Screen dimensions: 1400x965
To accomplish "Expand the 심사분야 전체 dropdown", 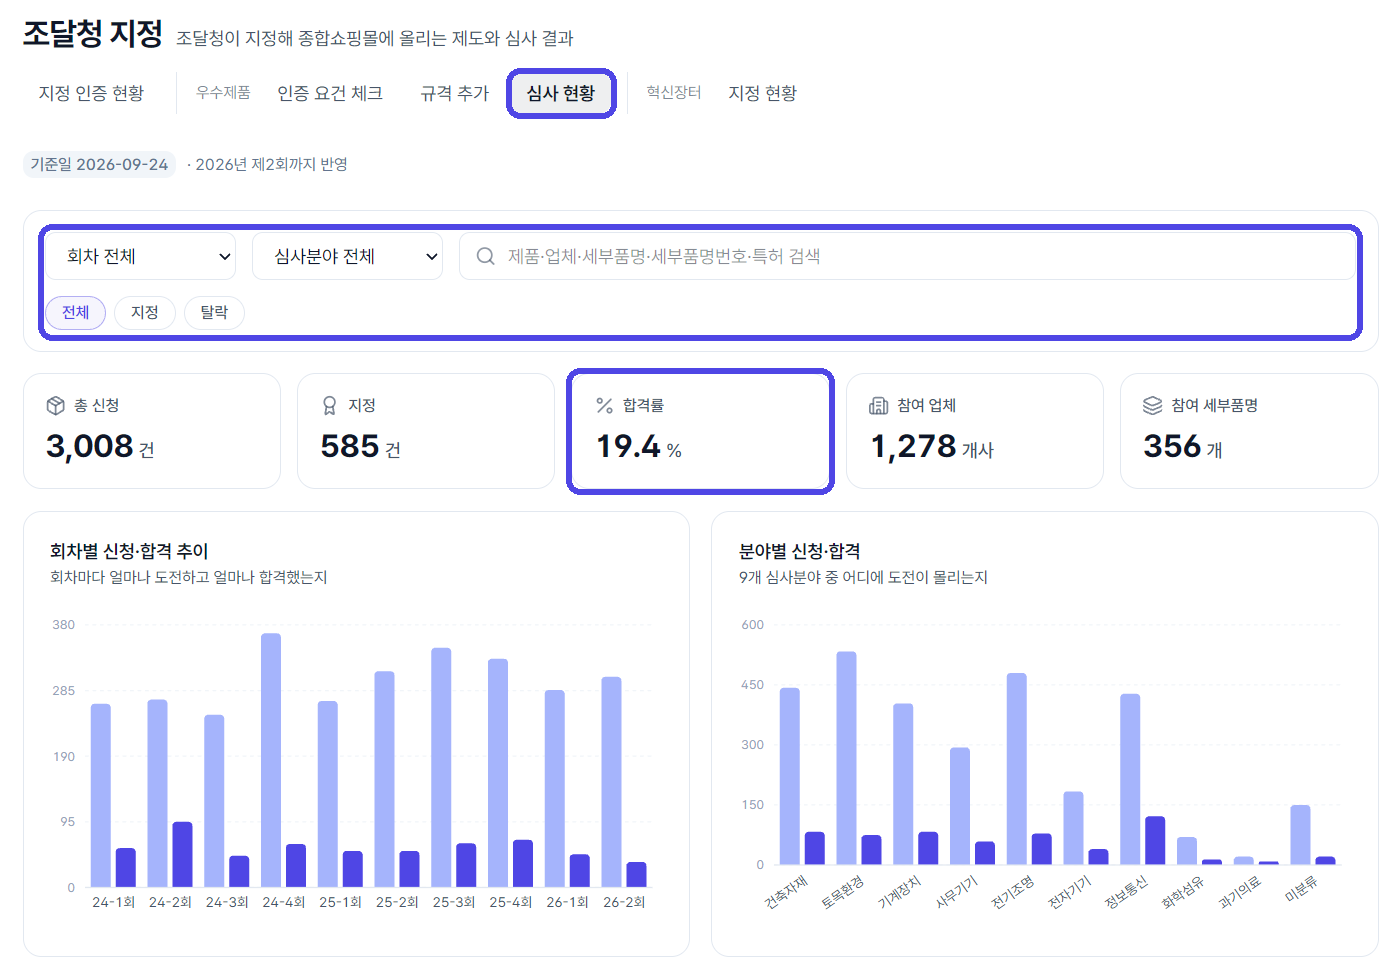I will [x=347, y=256].
